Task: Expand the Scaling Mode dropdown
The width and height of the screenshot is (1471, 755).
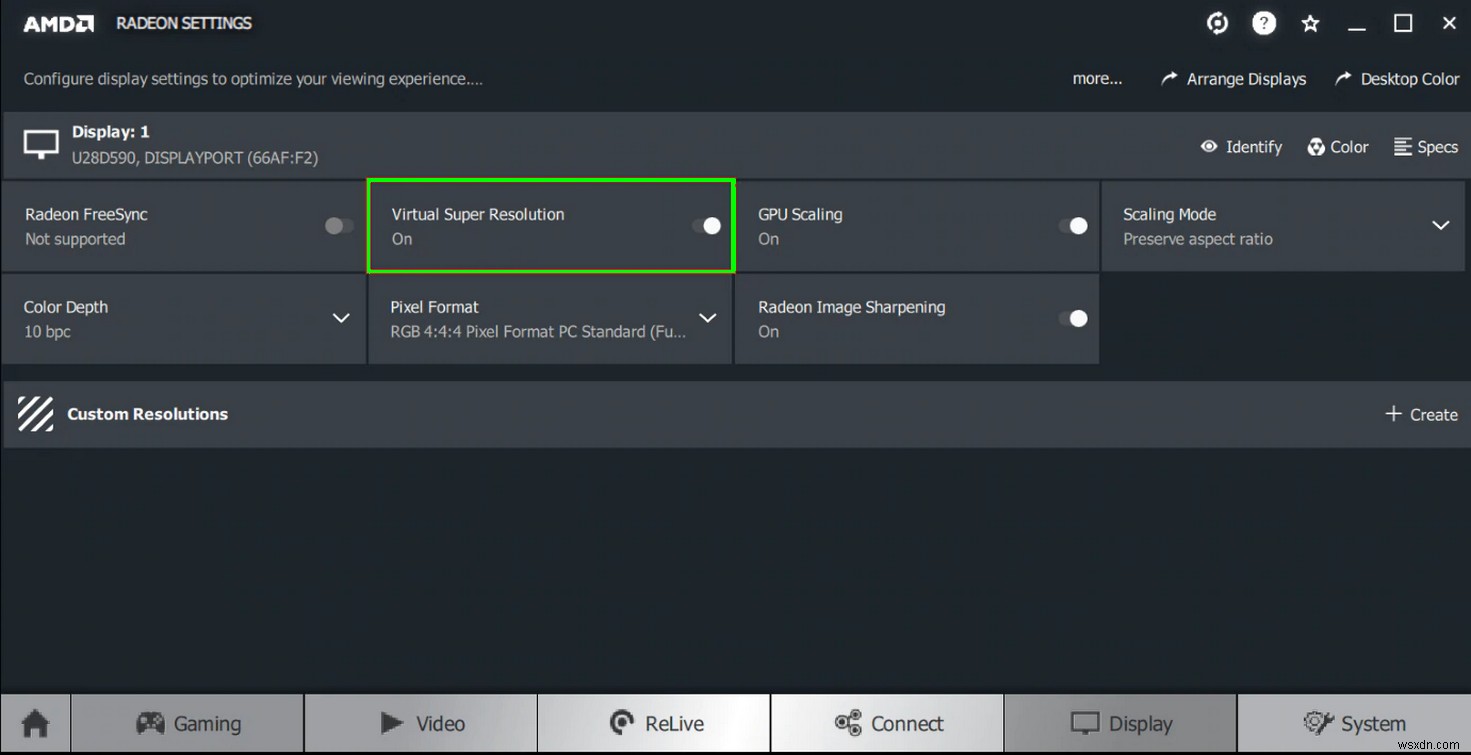Action: (x=1440, y=226)
